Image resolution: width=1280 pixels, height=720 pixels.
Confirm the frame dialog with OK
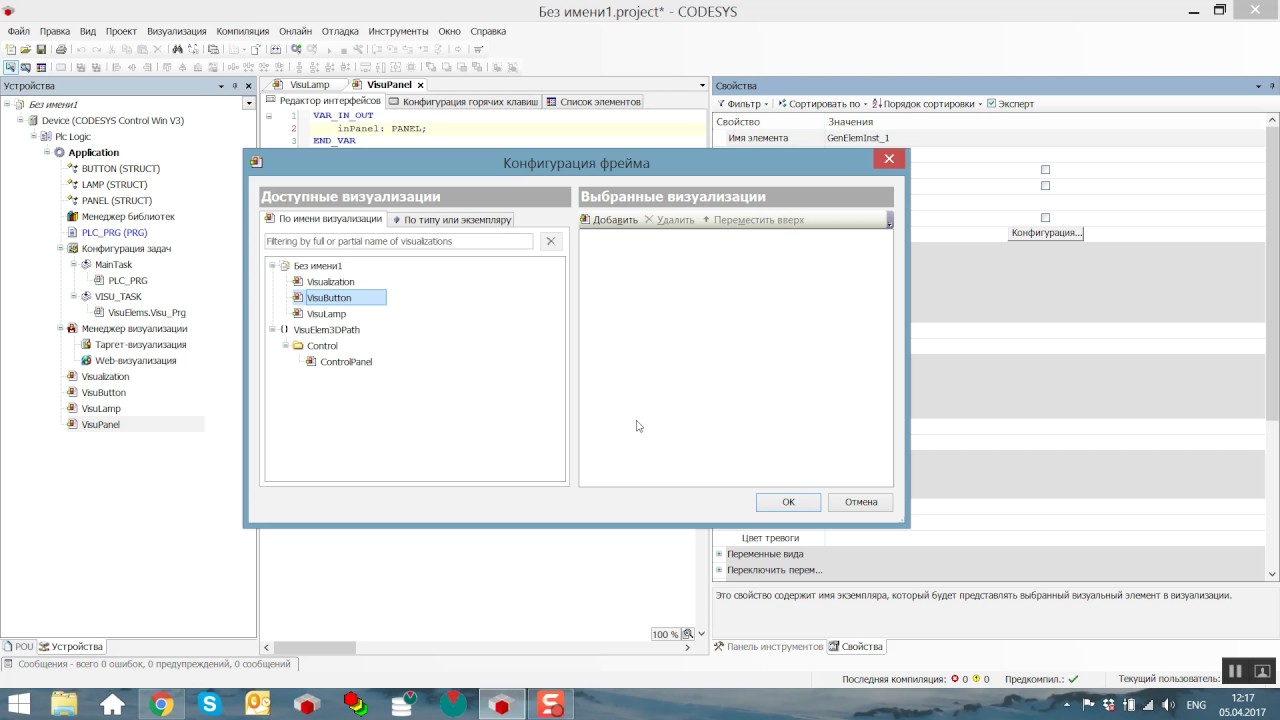[x=788, y=502]
